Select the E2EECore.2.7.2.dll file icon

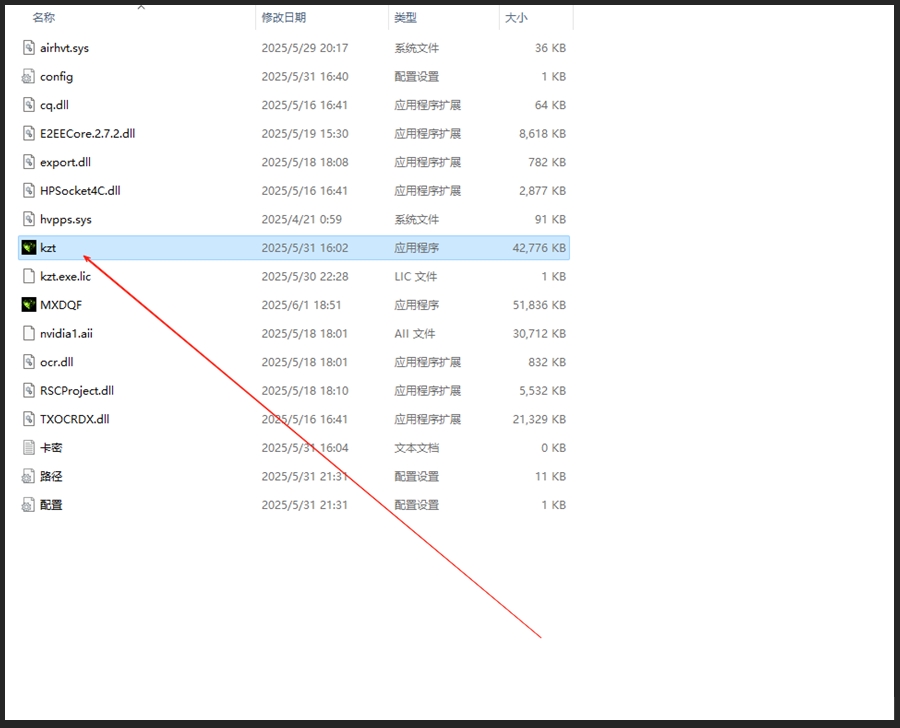tap(29, 133)
